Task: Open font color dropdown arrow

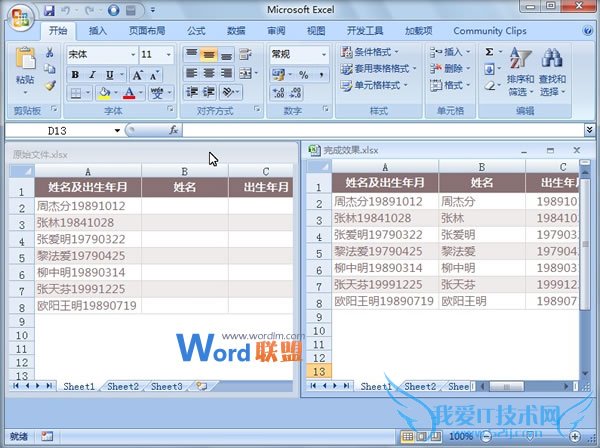Action: coord(141,93)
